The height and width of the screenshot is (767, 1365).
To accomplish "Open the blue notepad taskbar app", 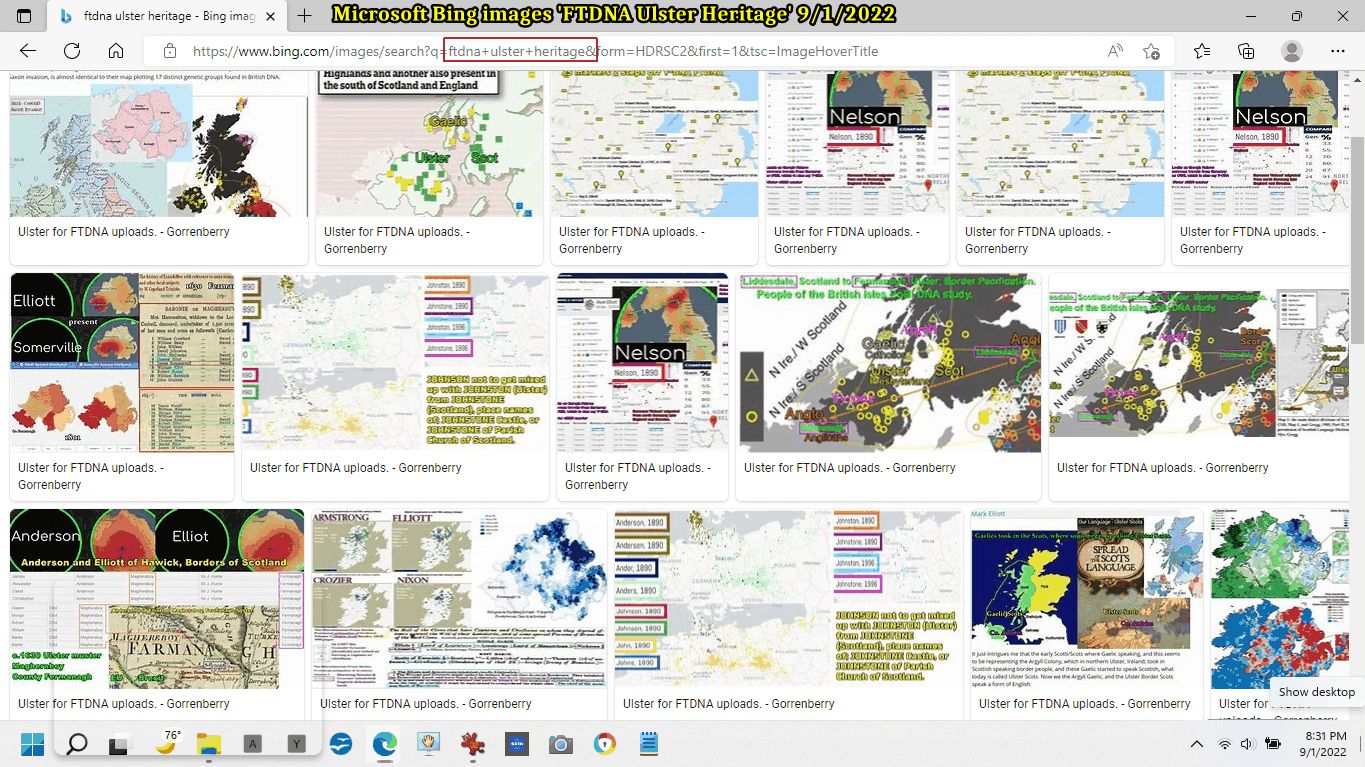I will 649,744.
